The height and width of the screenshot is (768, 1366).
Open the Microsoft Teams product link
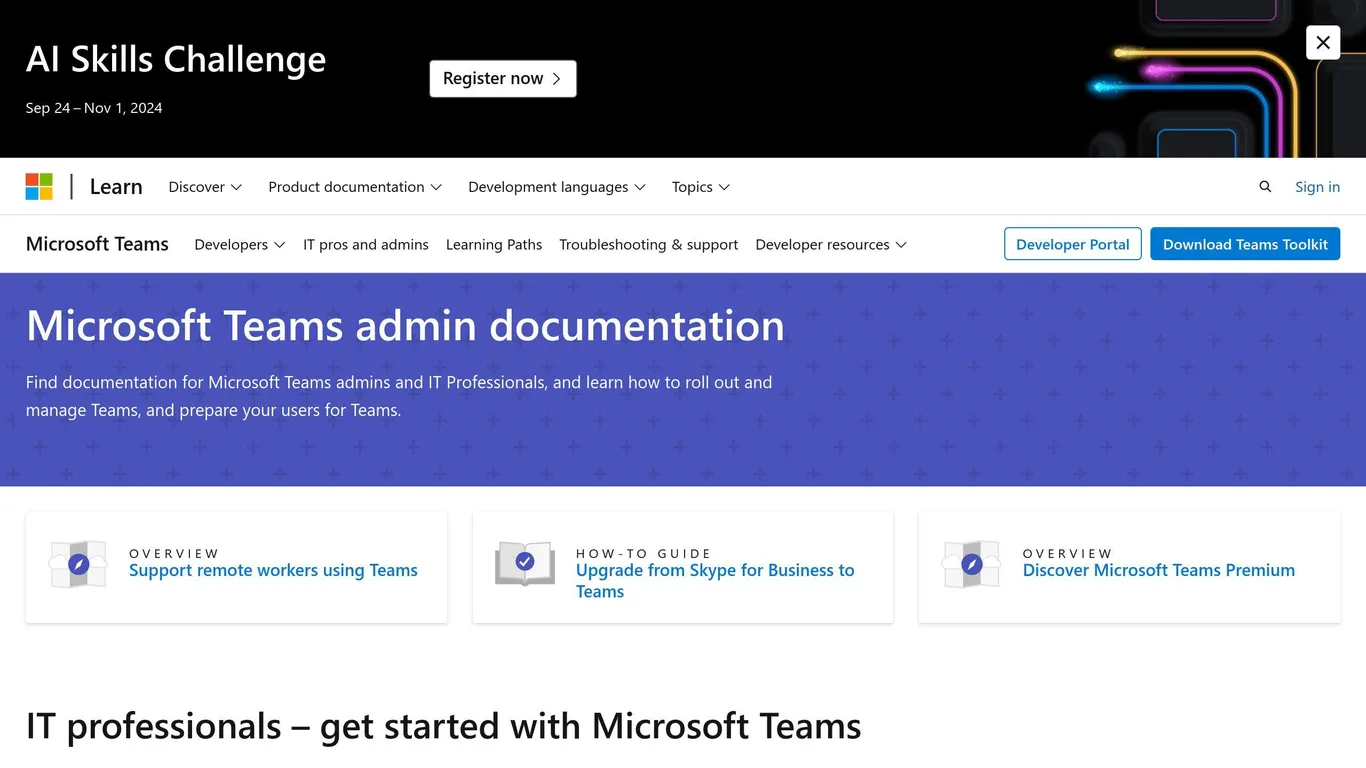(x=97, y=244)
